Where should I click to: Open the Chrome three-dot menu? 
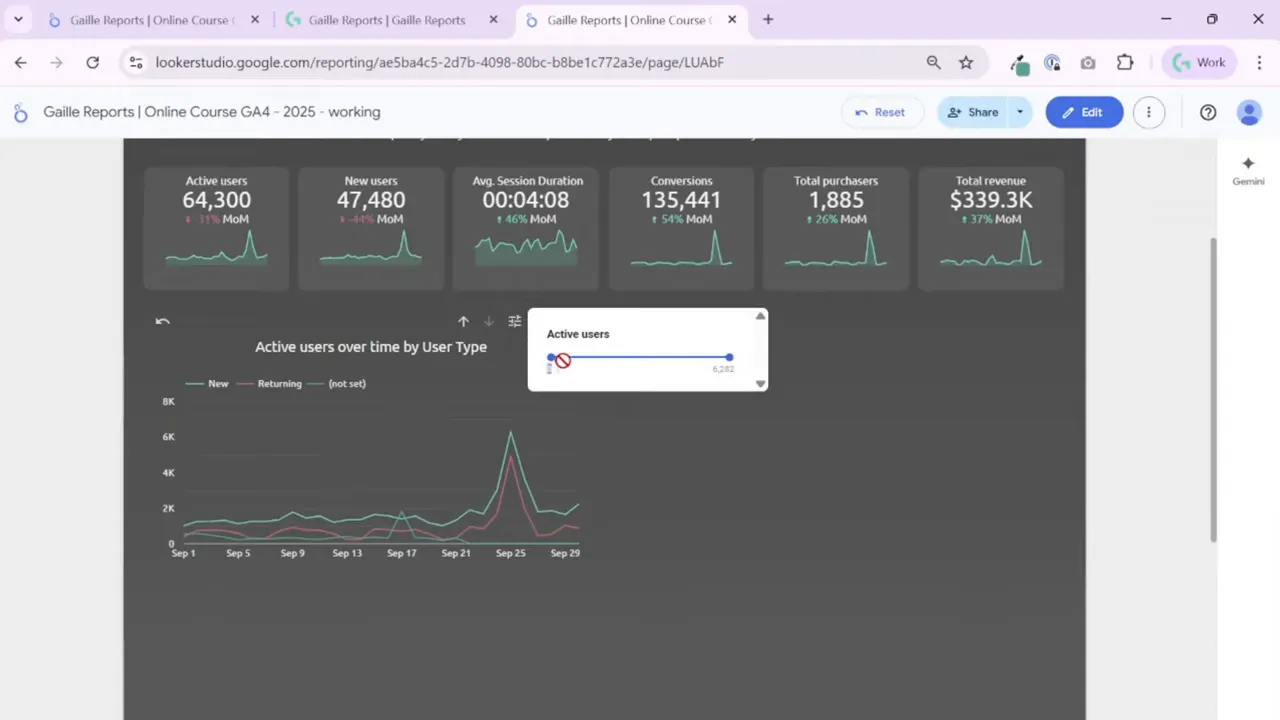(1259, 62)
